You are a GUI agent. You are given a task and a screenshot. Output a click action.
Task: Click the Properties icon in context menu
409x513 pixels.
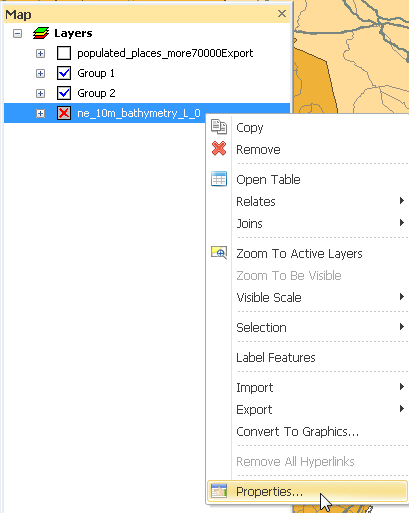219,491
